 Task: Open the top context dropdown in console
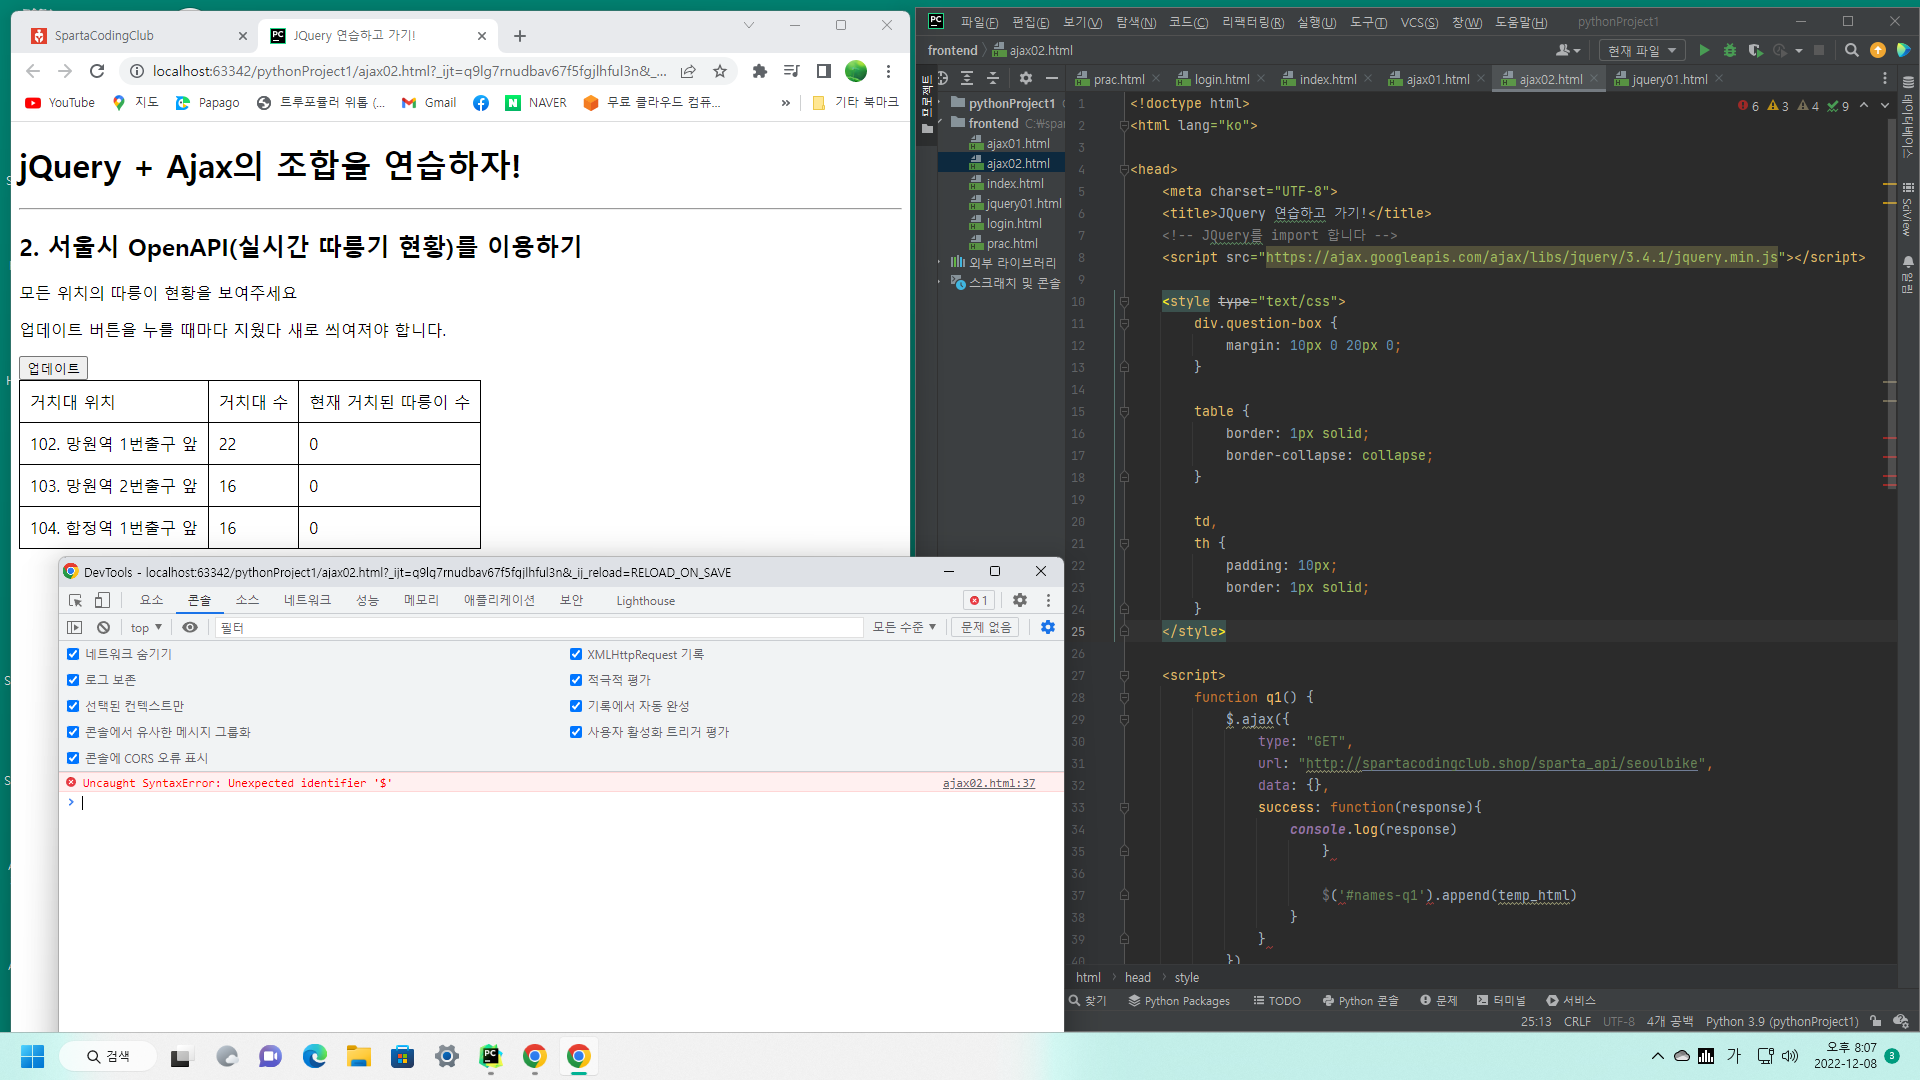tap(146, 628)
